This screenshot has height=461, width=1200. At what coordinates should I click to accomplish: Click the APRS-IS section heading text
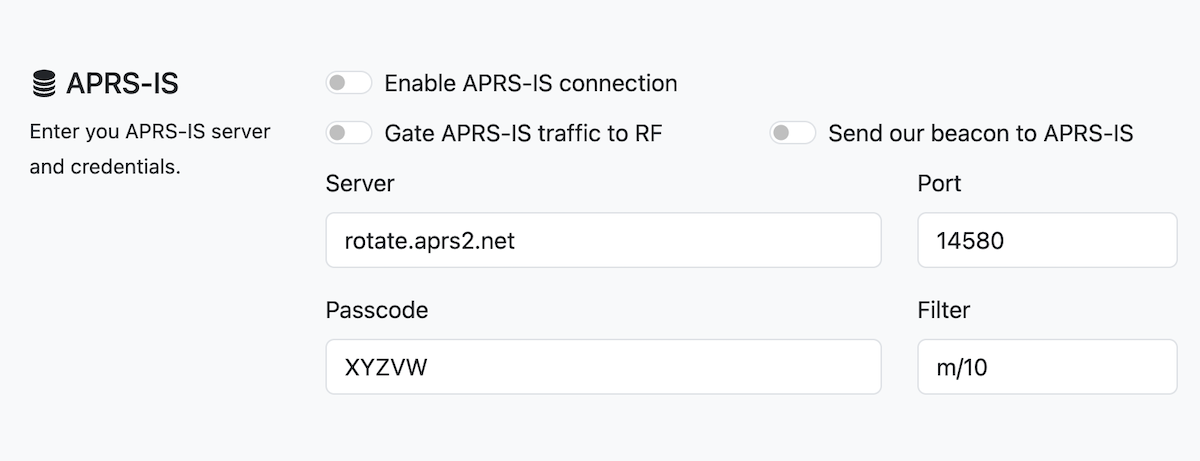(x=122, y=84)
